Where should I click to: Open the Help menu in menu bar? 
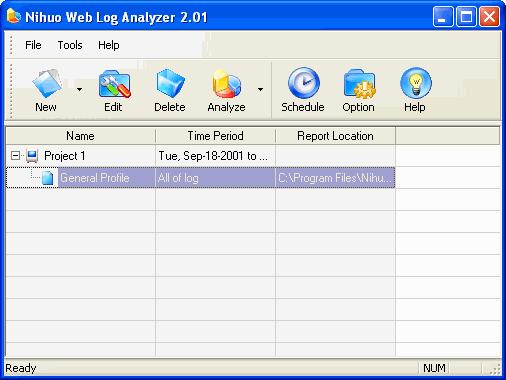109,45
